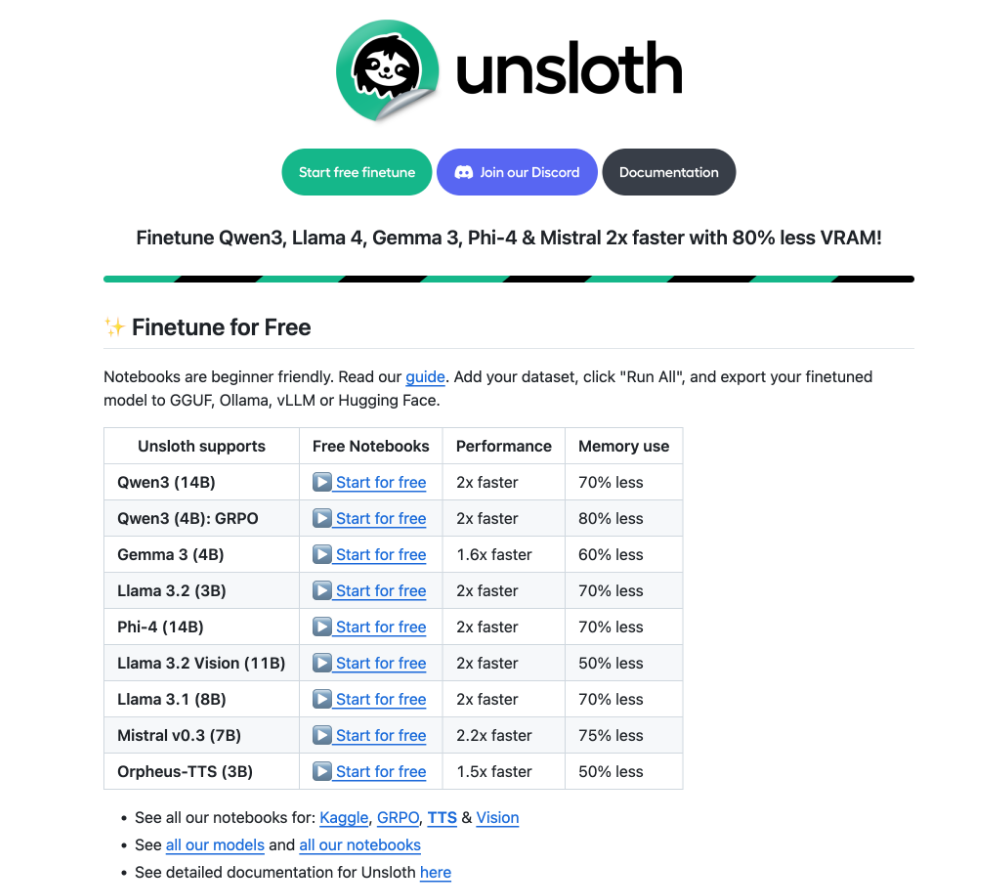
Task: Open the Documentation page
Action: (x=668, y=171)
